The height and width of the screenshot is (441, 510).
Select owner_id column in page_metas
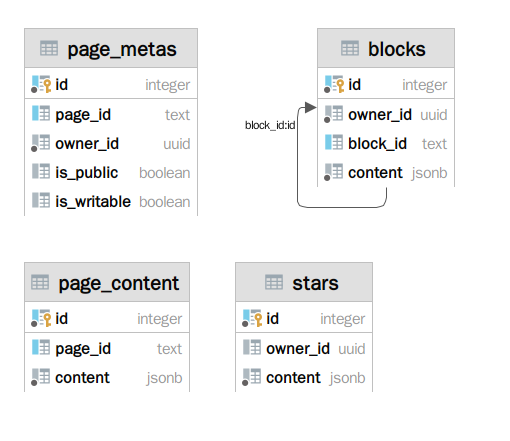tap(111, 144)
